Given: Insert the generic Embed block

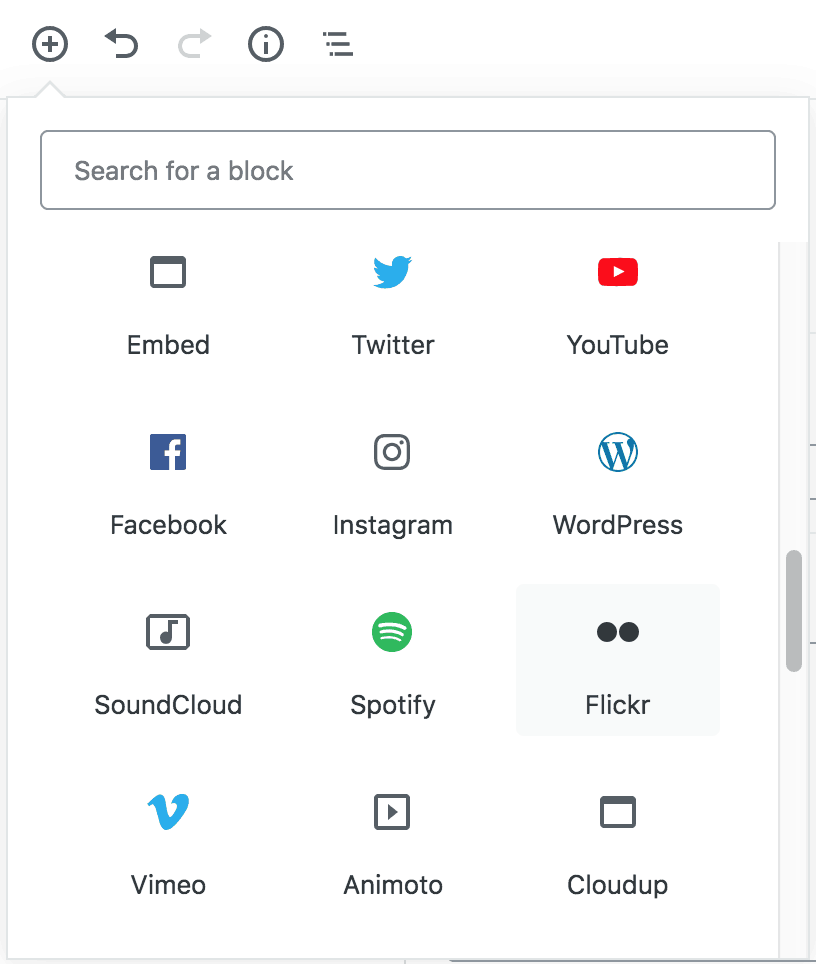Looking at the screenshot, I should pyautogui.click(x=168, y=300).
